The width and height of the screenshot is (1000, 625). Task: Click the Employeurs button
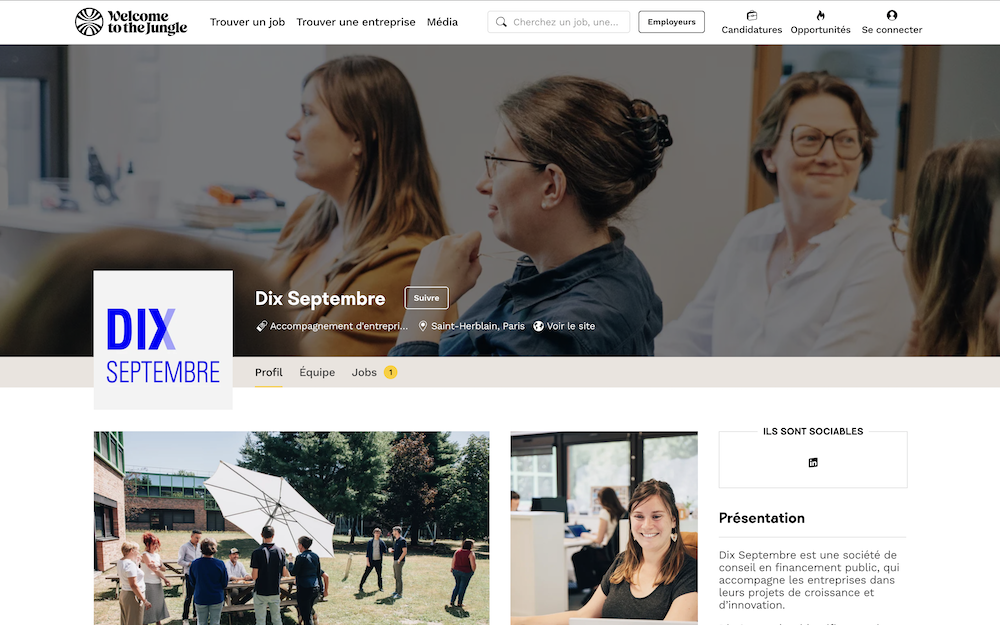672,22
